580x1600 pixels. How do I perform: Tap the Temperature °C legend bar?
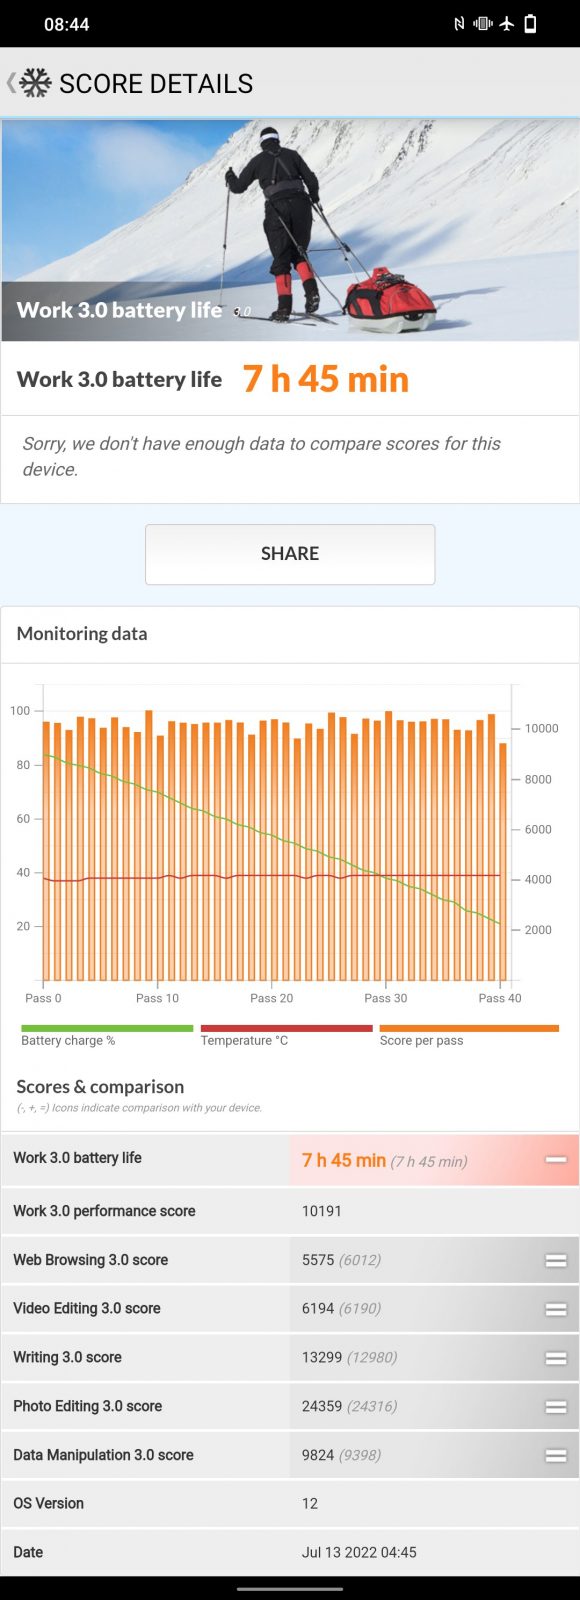point(286,1028)
